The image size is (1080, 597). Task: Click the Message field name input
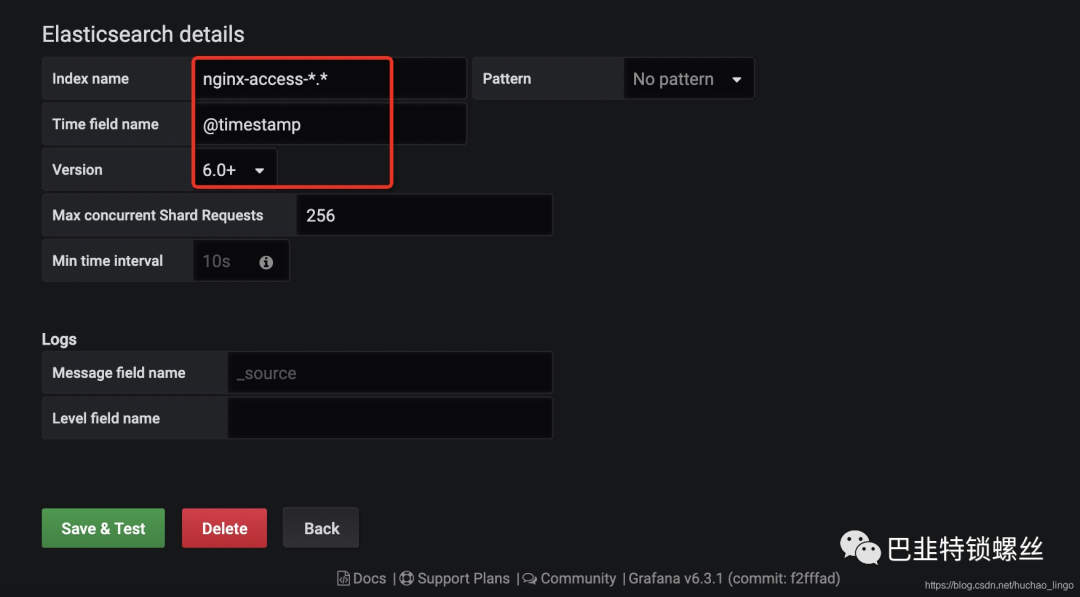pyautogui.click(x=389, y=373)
